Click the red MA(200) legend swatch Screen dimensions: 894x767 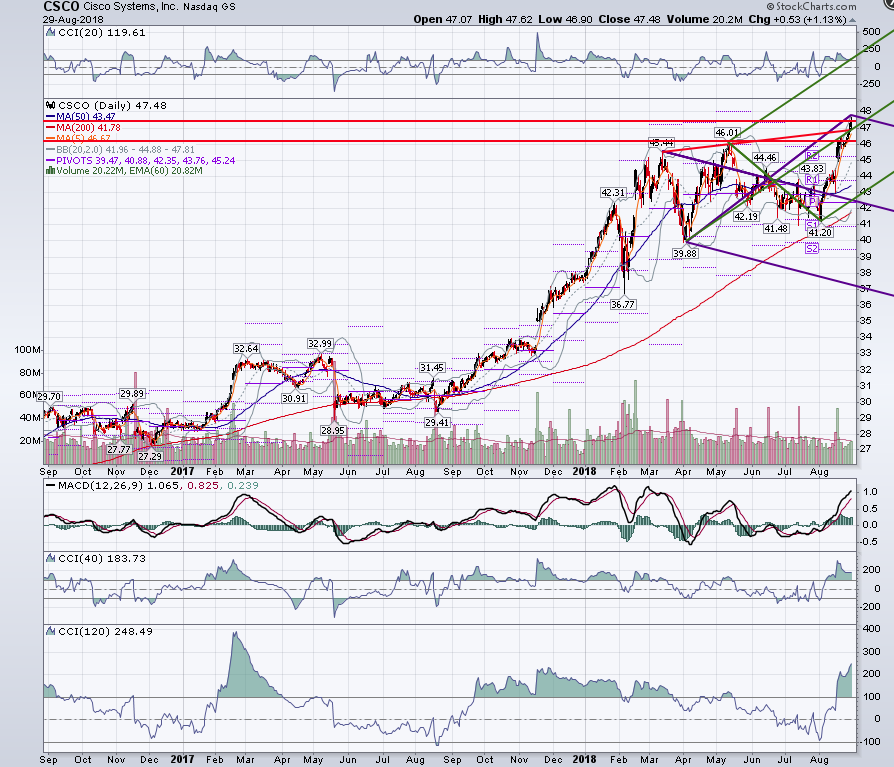[50, 128]
